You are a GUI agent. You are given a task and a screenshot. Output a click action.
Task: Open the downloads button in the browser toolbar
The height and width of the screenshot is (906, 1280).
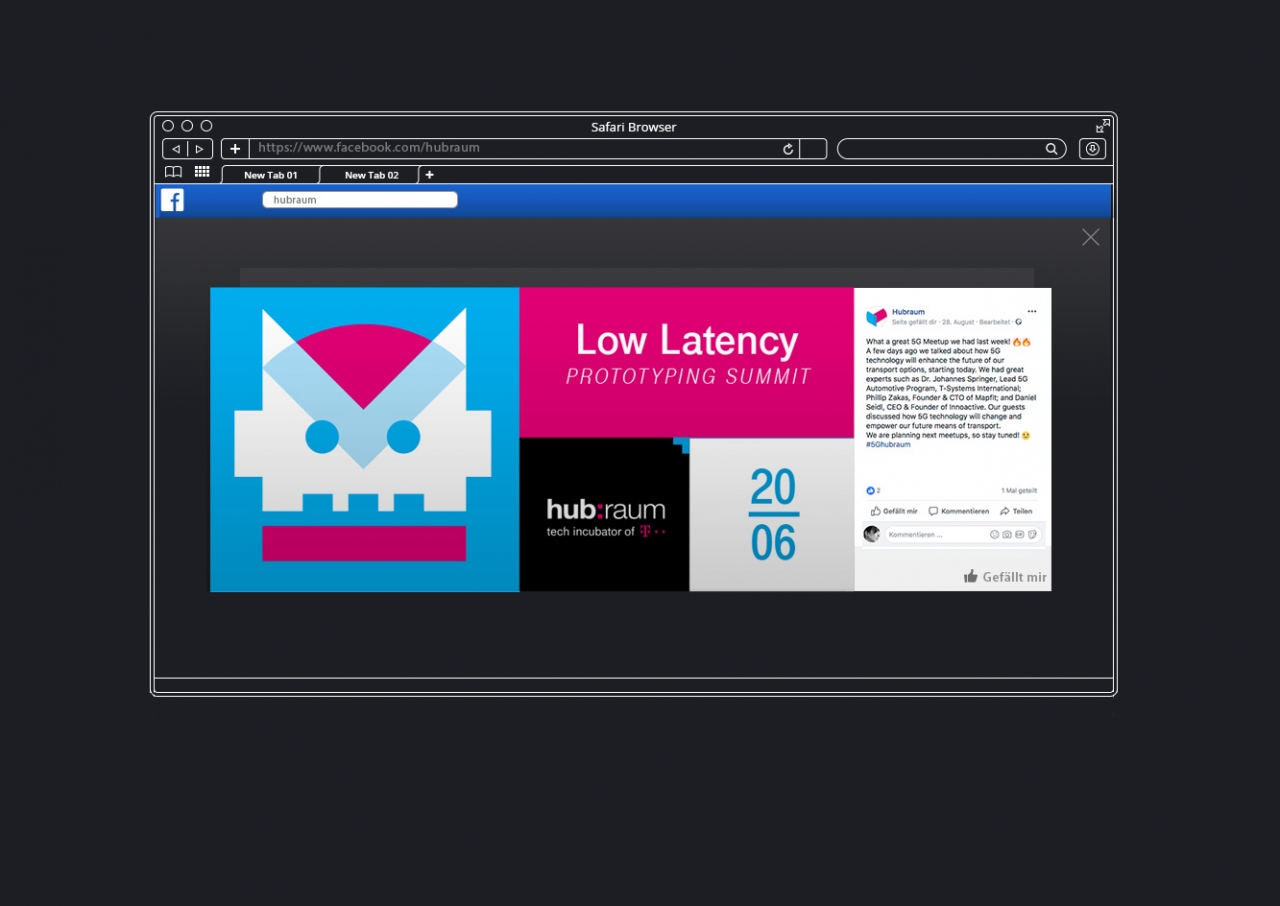[1092, 149]
